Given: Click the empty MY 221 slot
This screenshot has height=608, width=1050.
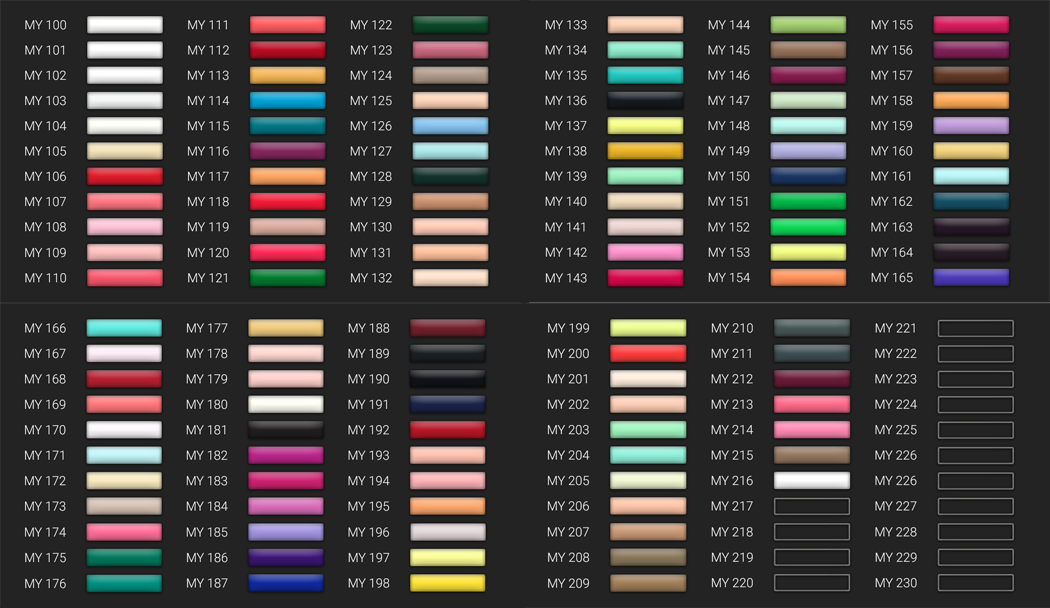Looking at the screenshot, I should tap(976, 328).
